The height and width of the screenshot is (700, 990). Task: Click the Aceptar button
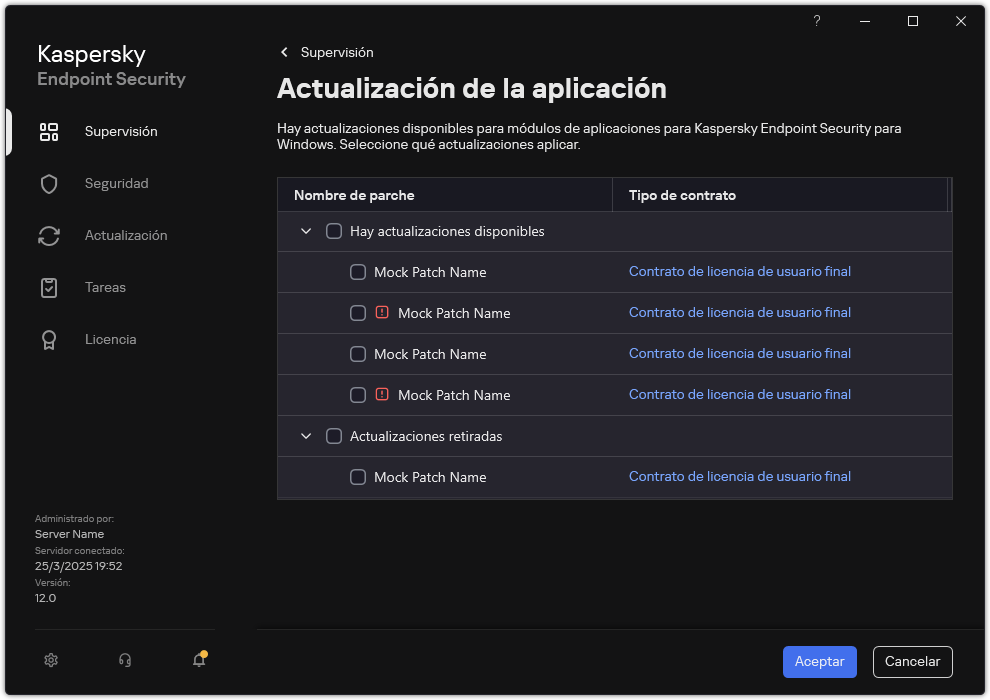pyautogui.click(x=819, y=661)
